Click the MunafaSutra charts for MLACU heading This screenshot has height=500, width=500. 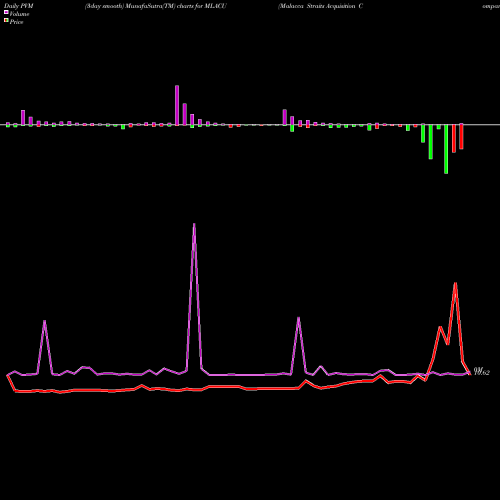(156, 6)
